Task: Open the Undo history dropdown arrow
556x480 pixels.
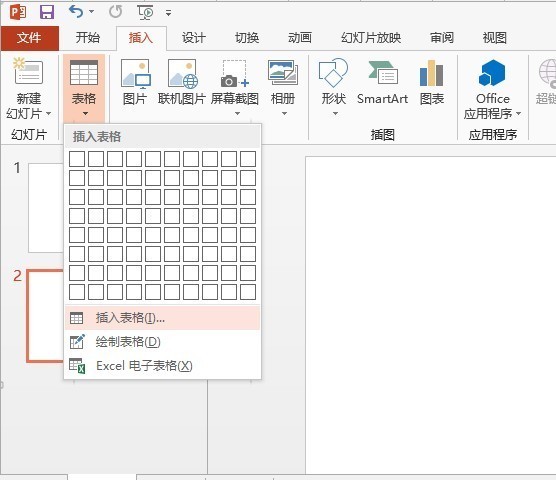Action: tap(91, 12)
